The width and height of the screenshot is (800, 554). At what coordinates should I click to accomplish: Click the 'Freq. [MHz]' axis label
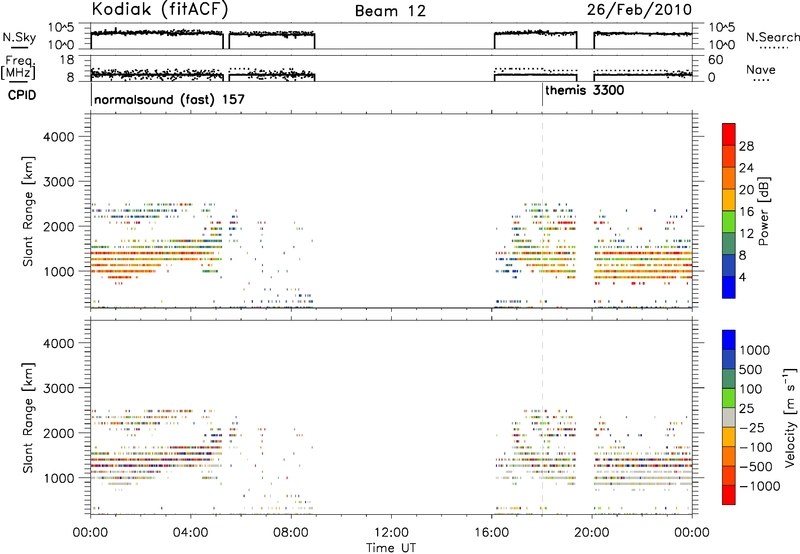[x=18, y=67]
